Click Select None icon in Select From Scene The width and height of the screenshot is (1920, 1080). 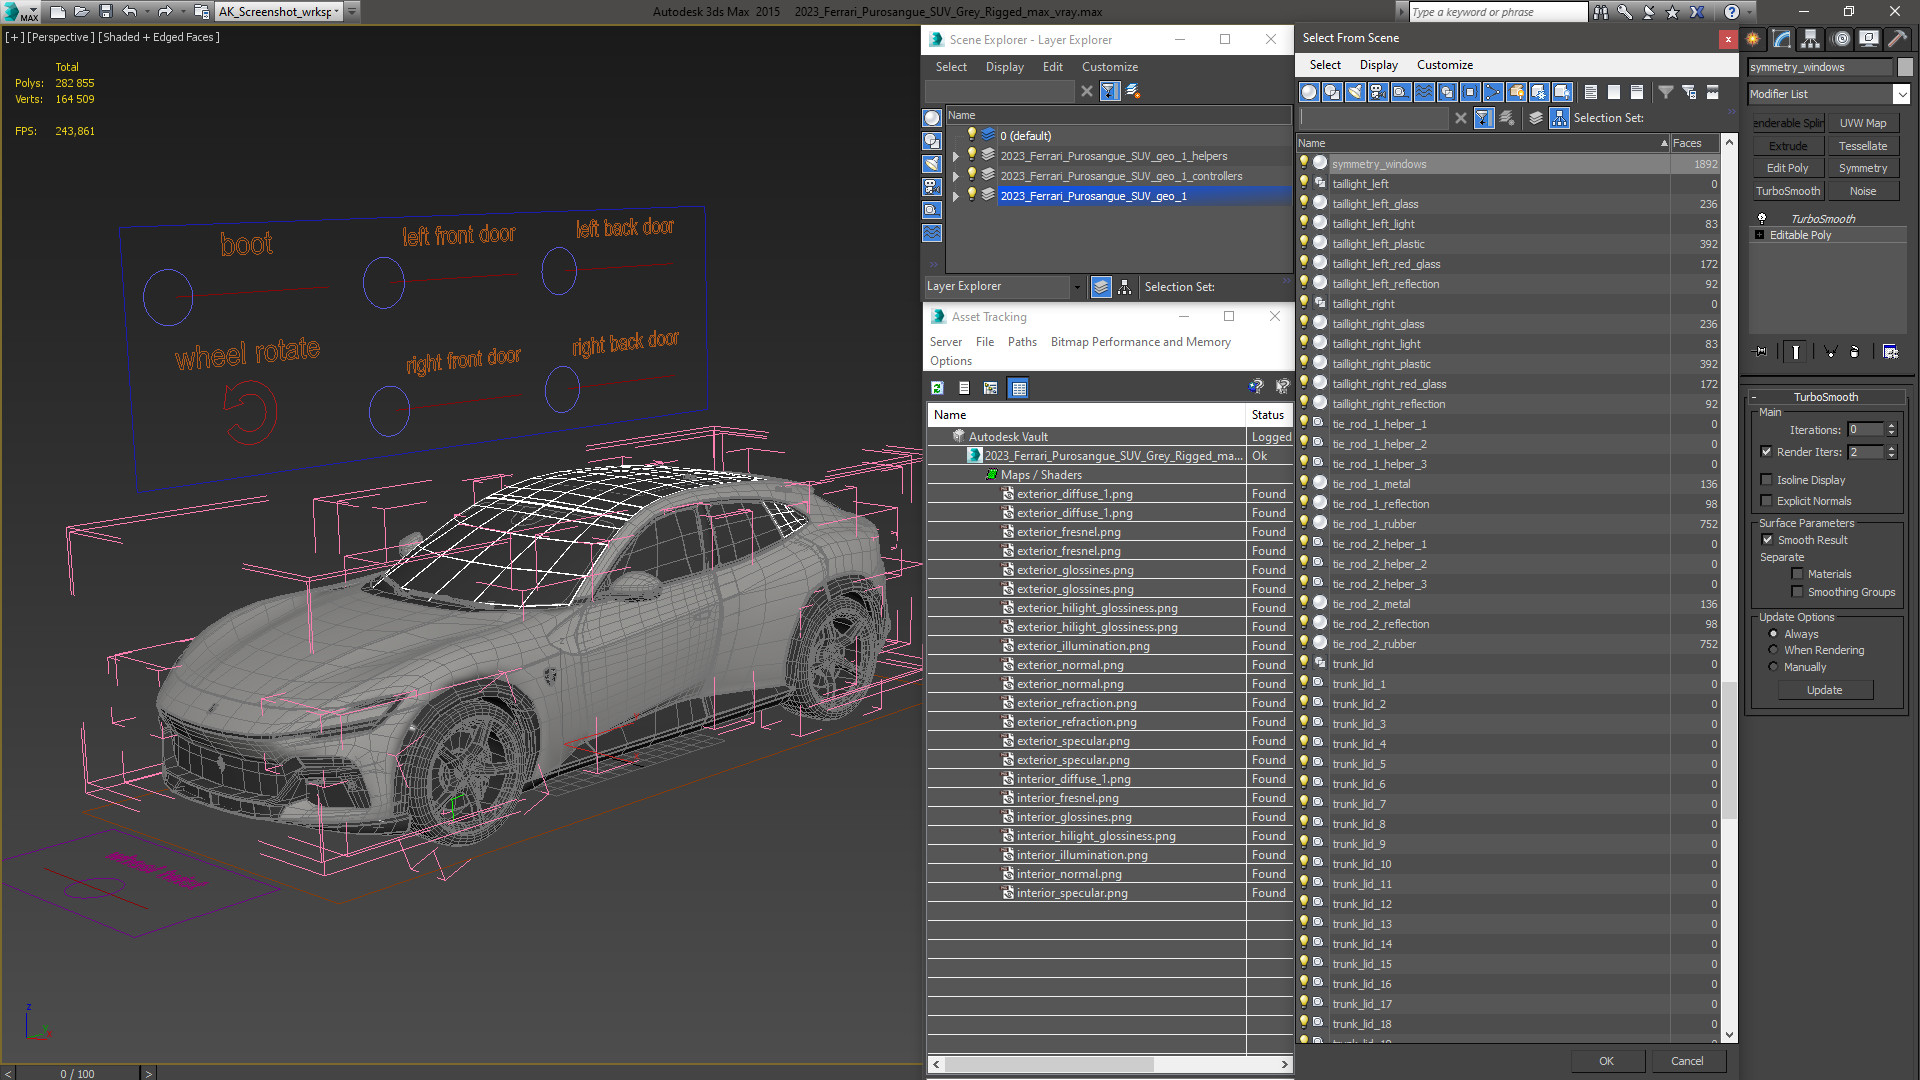pos(1613,92)
